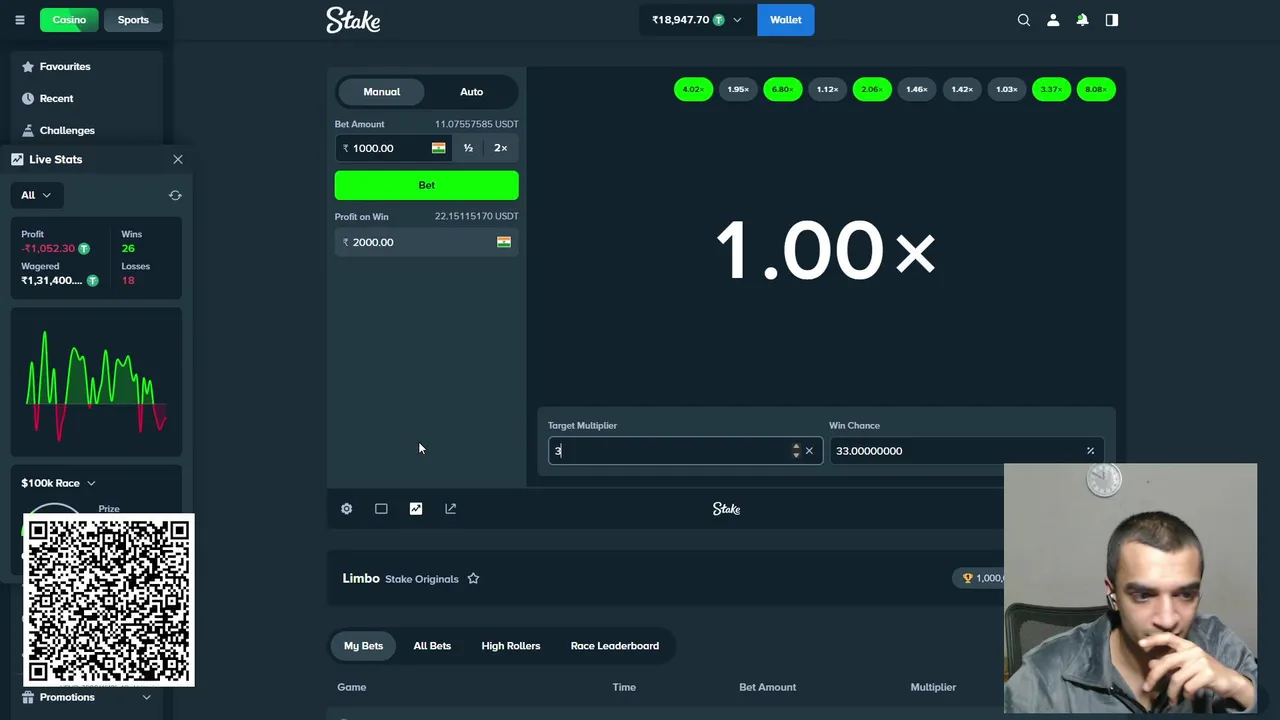Open the Wallet
The width and height of the screenshot is (1280, 720).
coord(786,20)
